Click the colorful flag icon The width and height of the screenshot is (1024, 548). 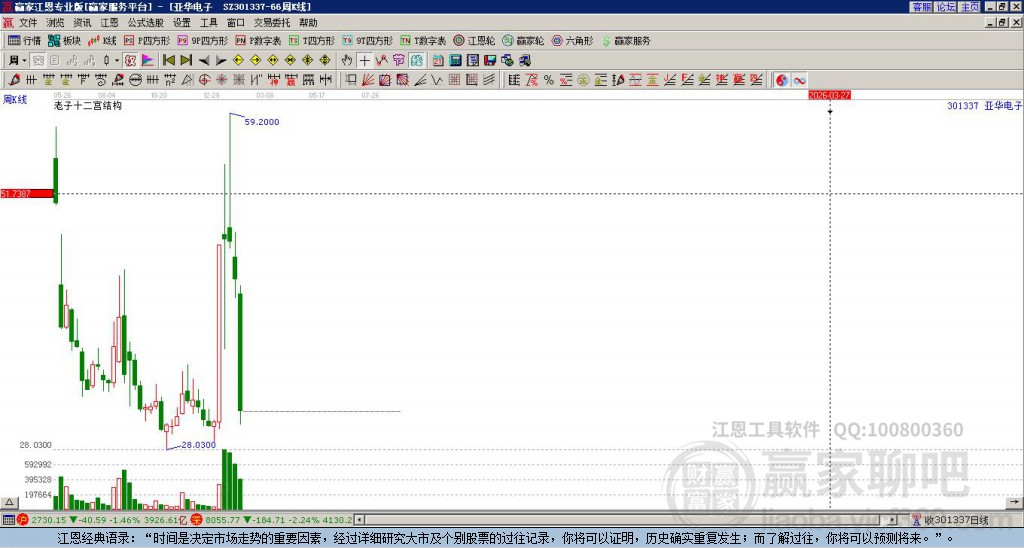click(x=148, y=61)
